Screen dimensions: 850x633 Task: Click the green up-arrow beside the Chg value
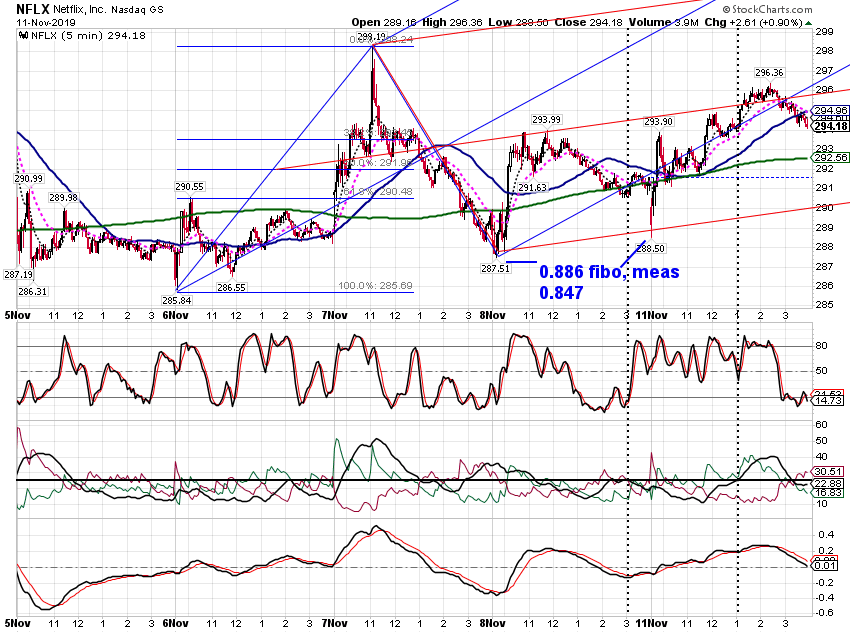click(x=808, y=23)
